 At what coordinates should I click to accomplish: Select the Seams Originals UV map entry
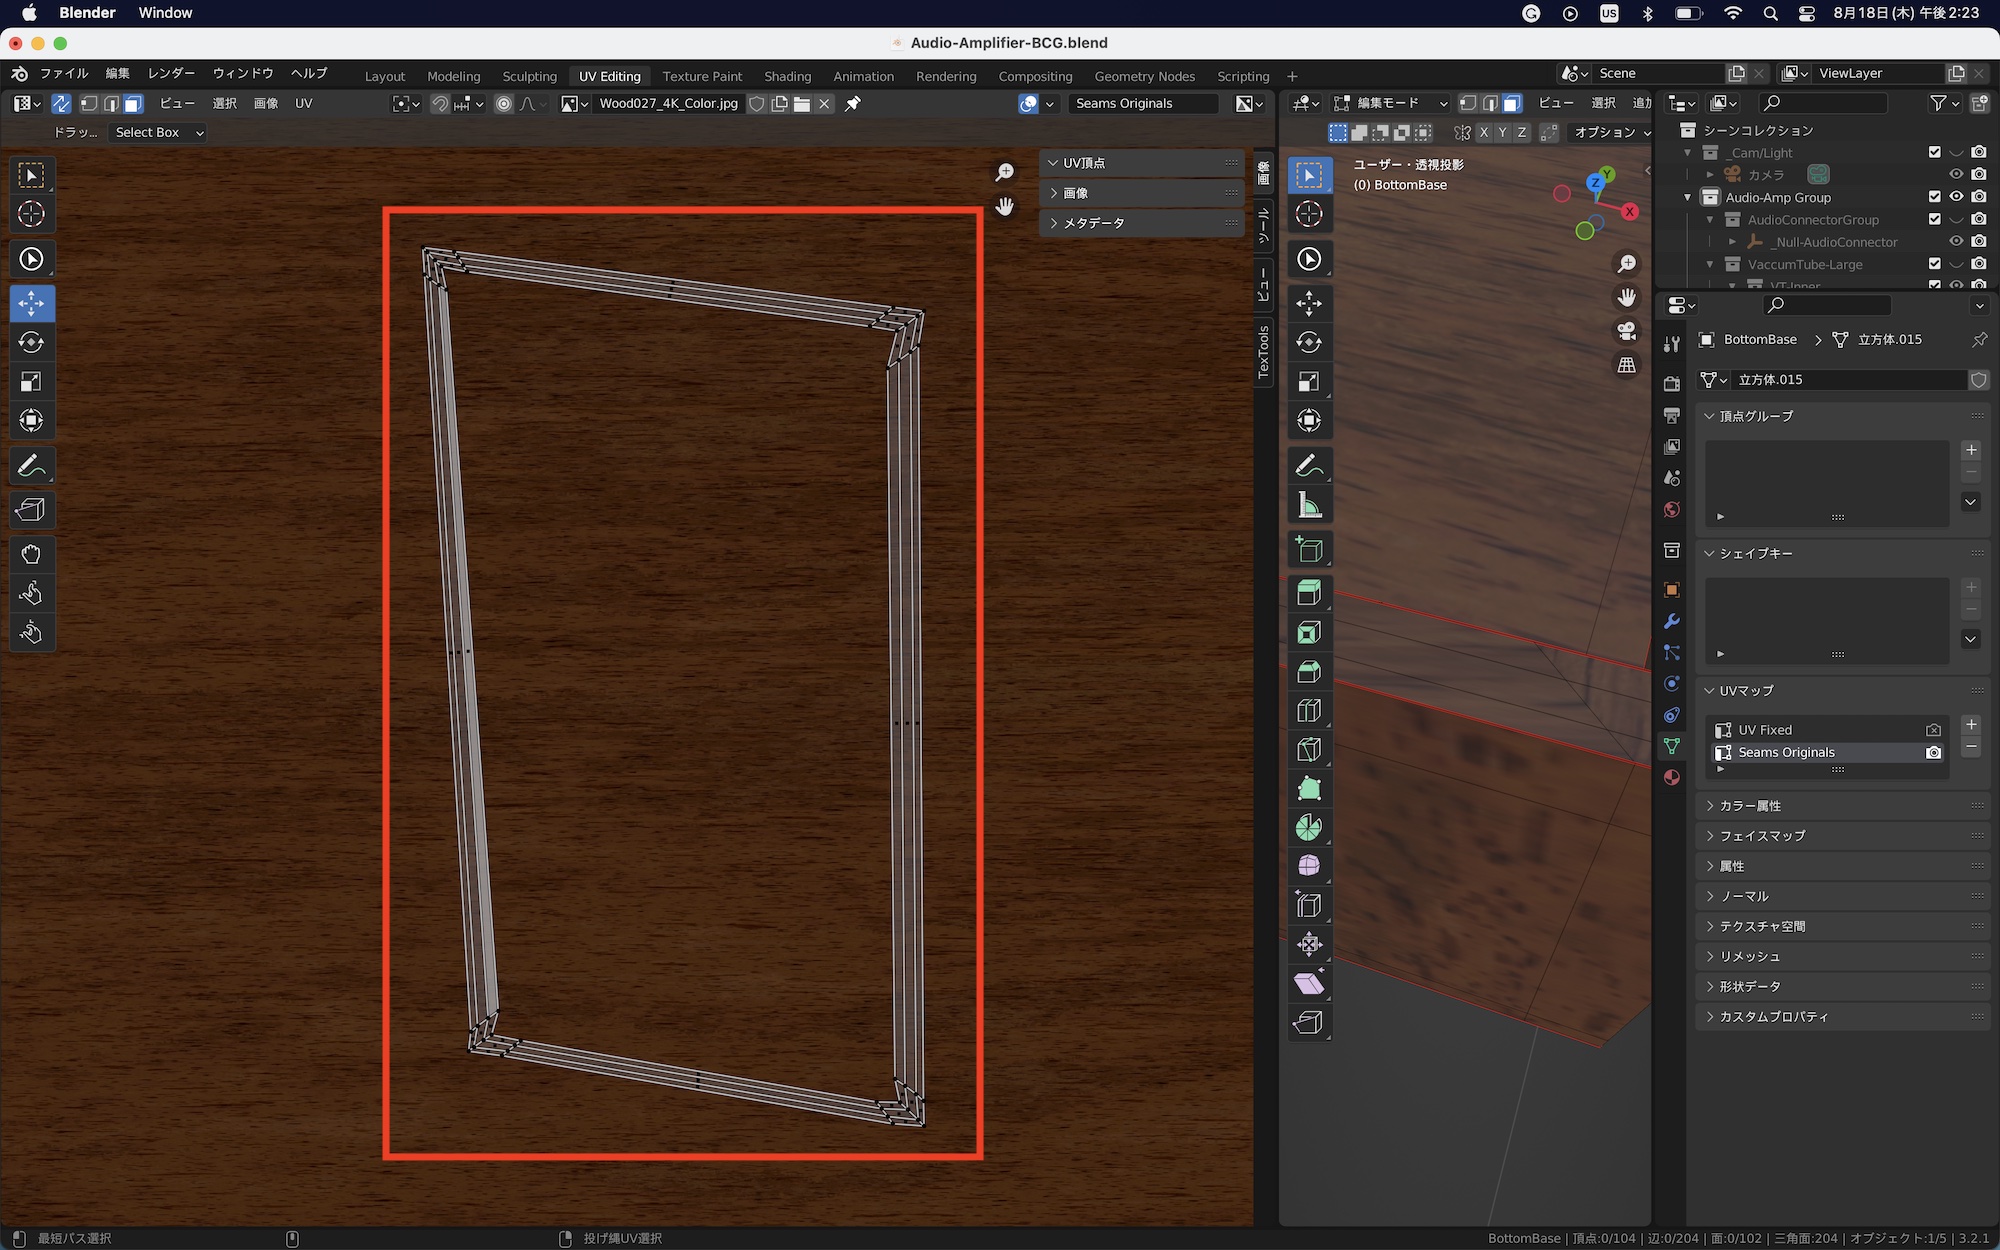coord(1786,753)
